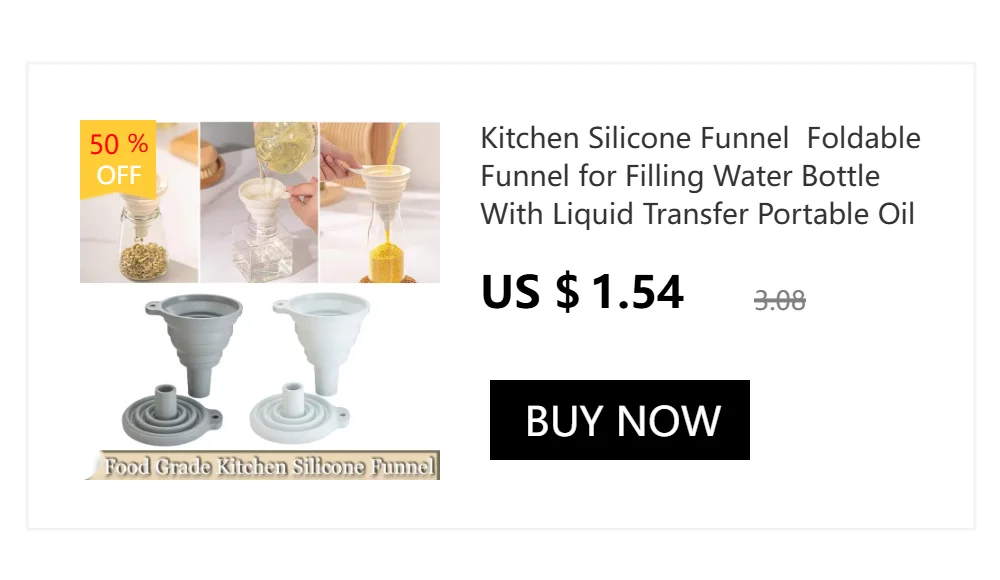This screenshot has height=580, width=1000.
Task: Click the 50% OFF discount badge
Action: 118,159
